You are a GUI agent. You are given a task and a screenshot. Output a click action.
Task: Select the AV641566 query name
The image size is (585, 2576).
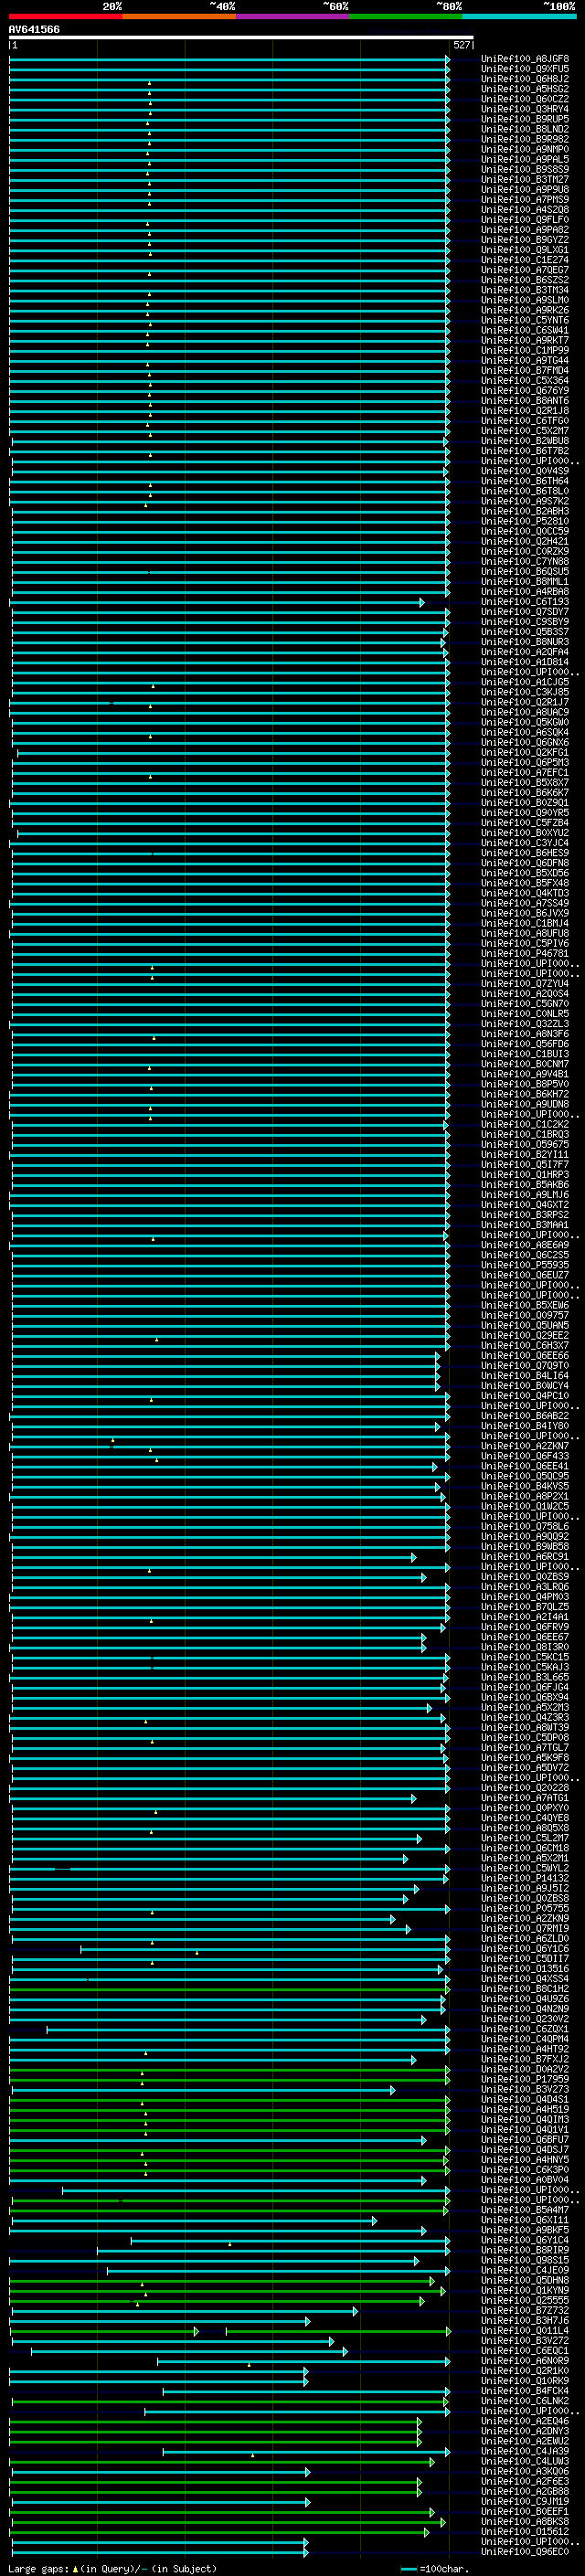[34, 30]
